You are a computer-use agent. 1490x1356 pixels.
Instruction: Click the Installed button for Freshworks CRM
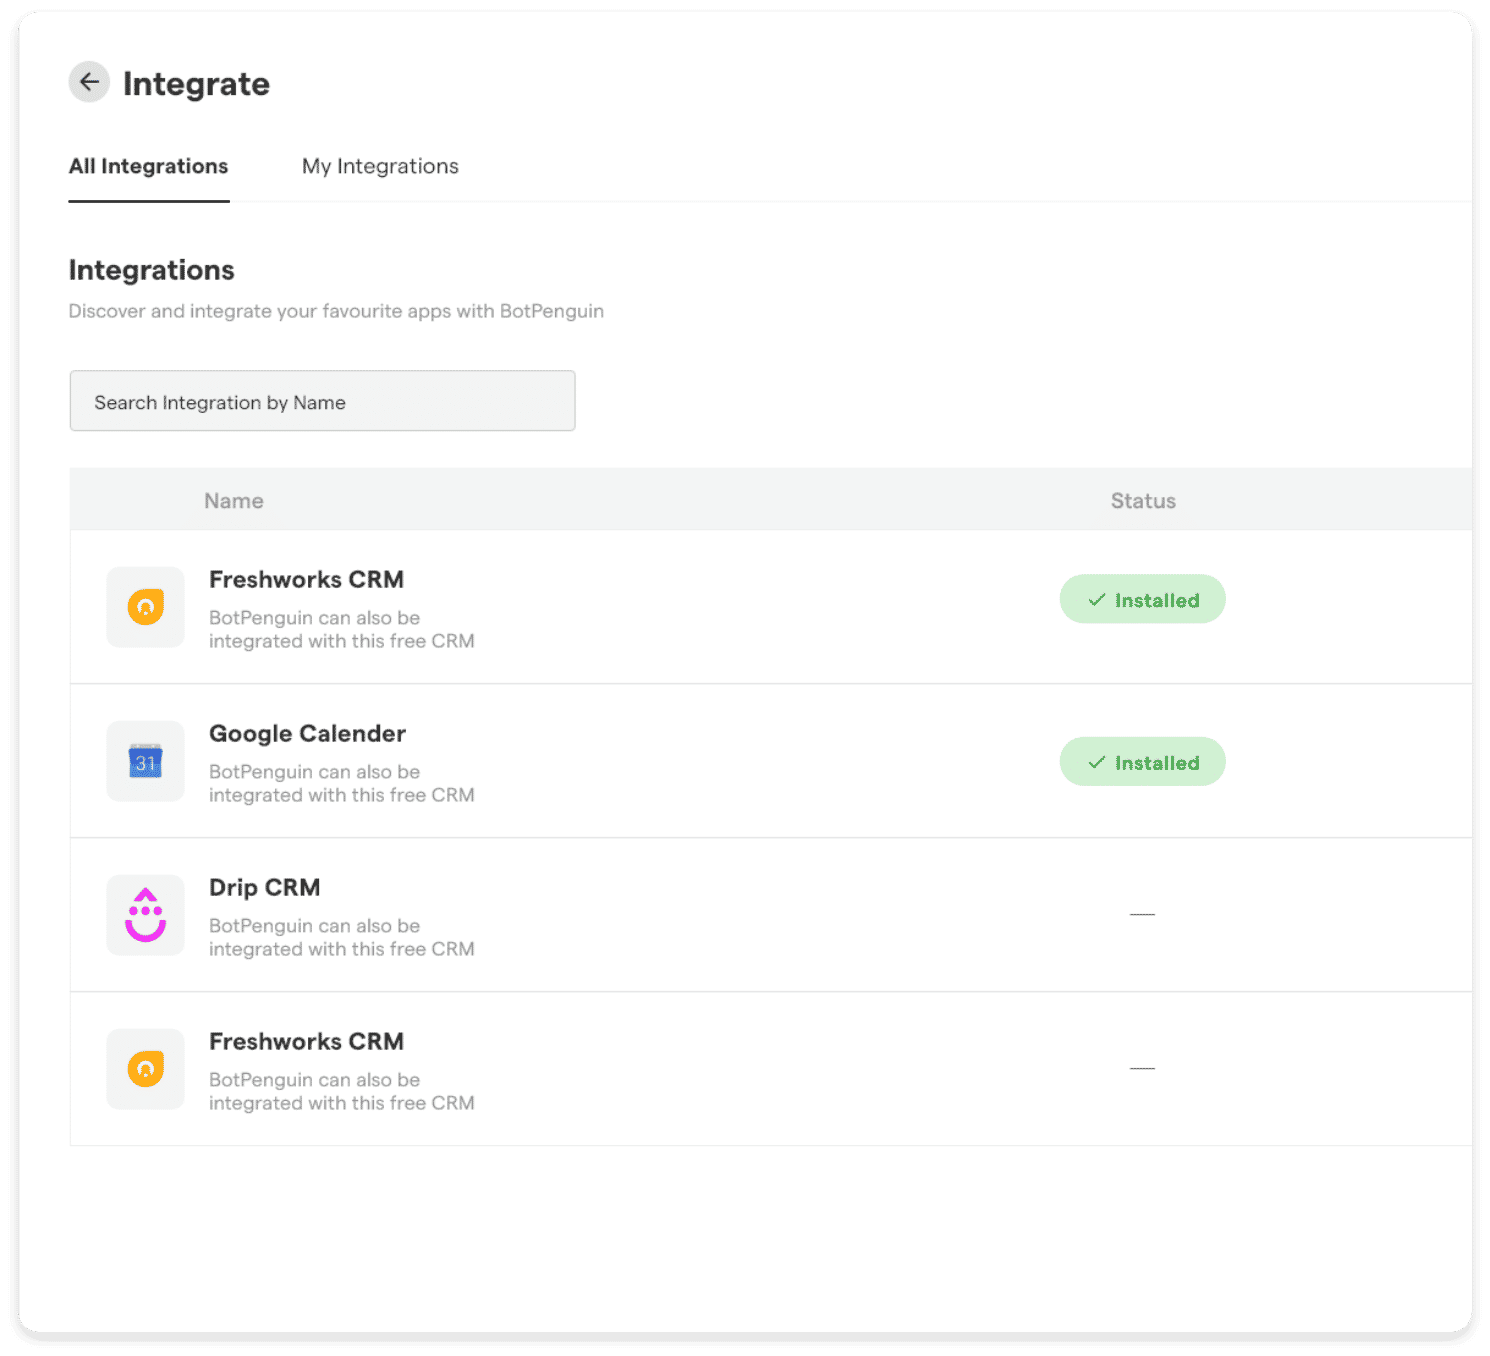pyautogui.click(x=1142, y=599)
